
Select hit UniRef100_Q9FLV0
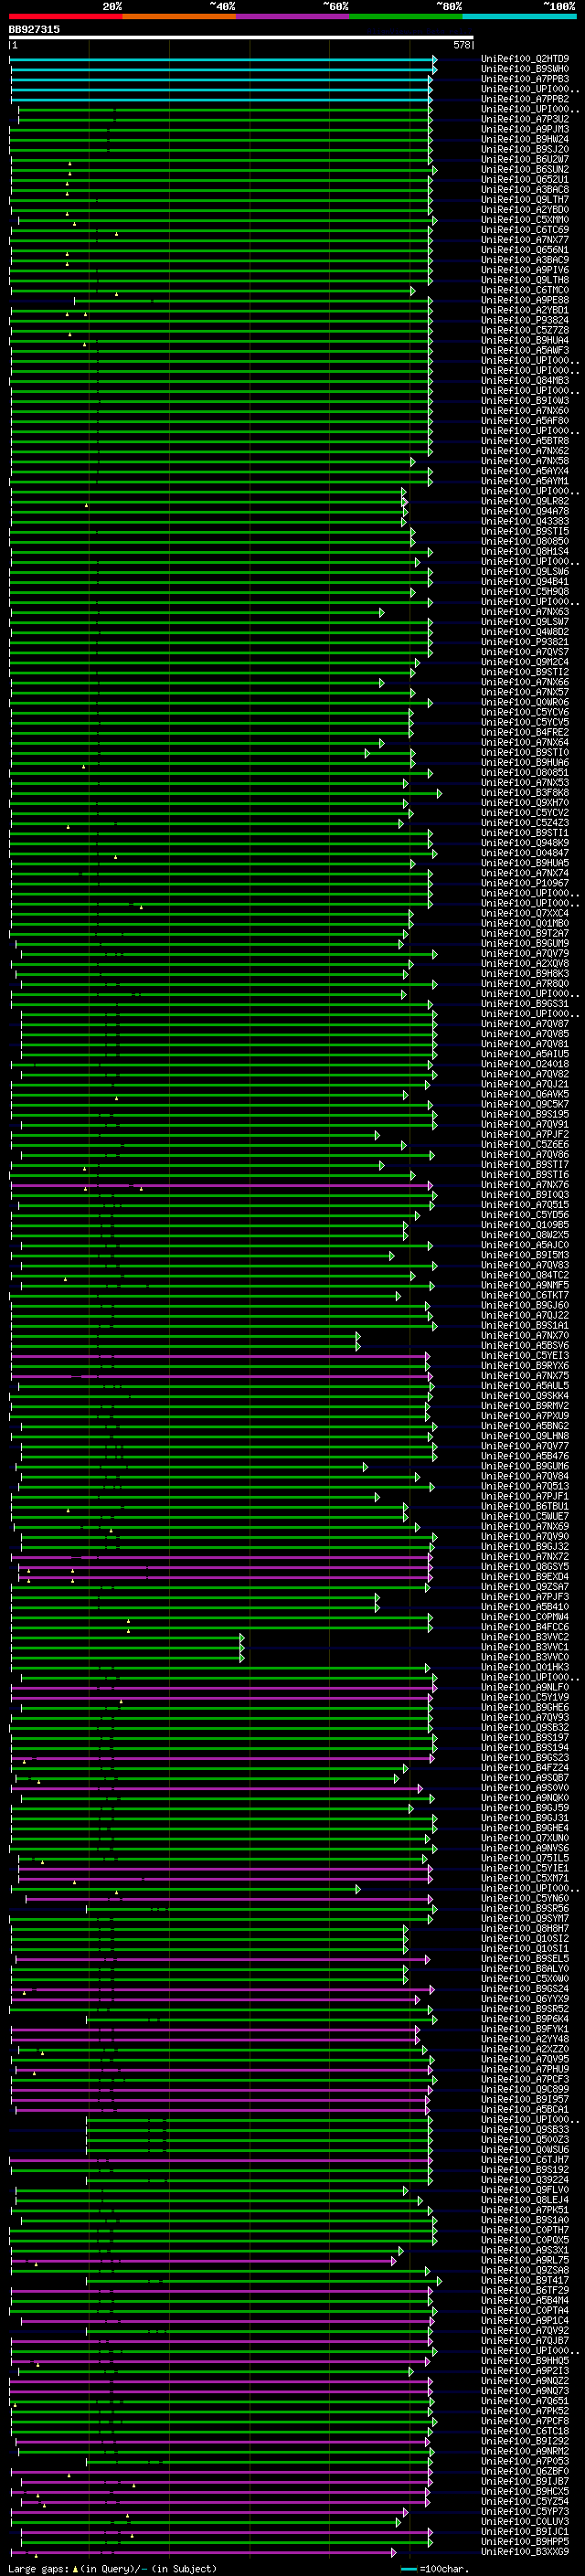click(x=525, y=2189)
